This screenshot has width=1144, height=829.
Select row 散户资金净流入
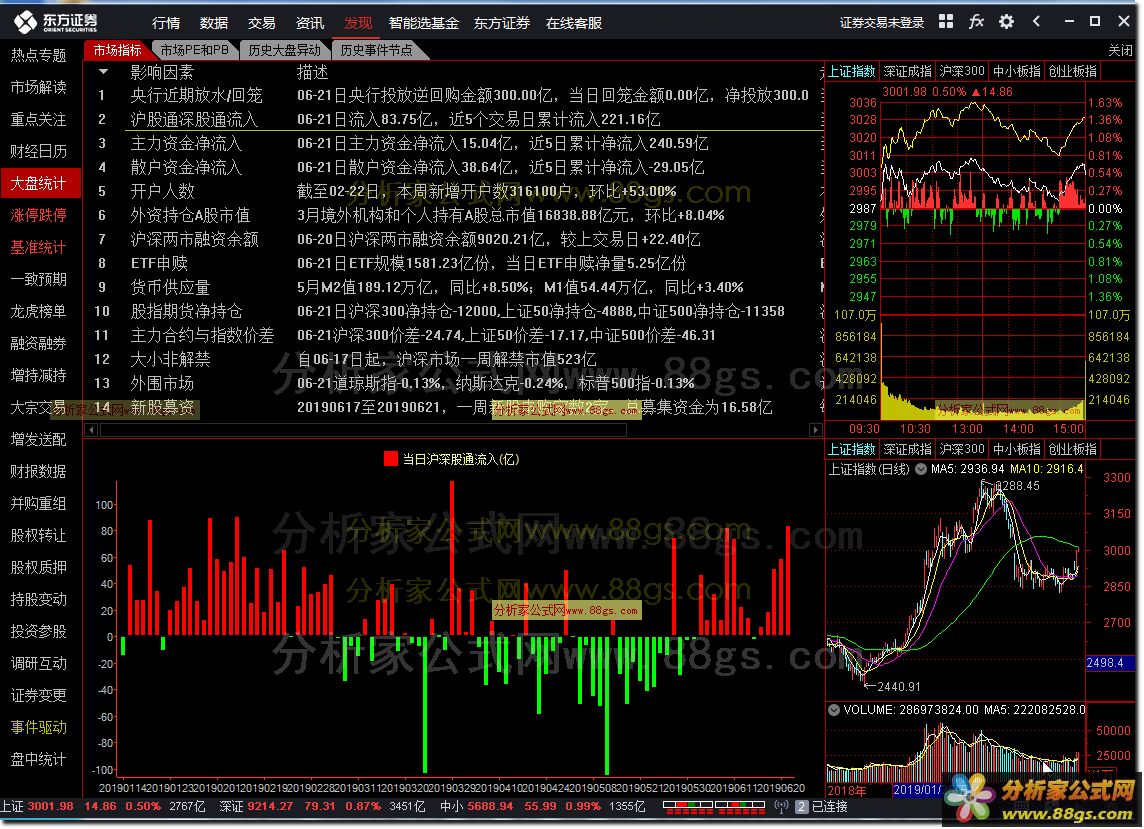454,168
